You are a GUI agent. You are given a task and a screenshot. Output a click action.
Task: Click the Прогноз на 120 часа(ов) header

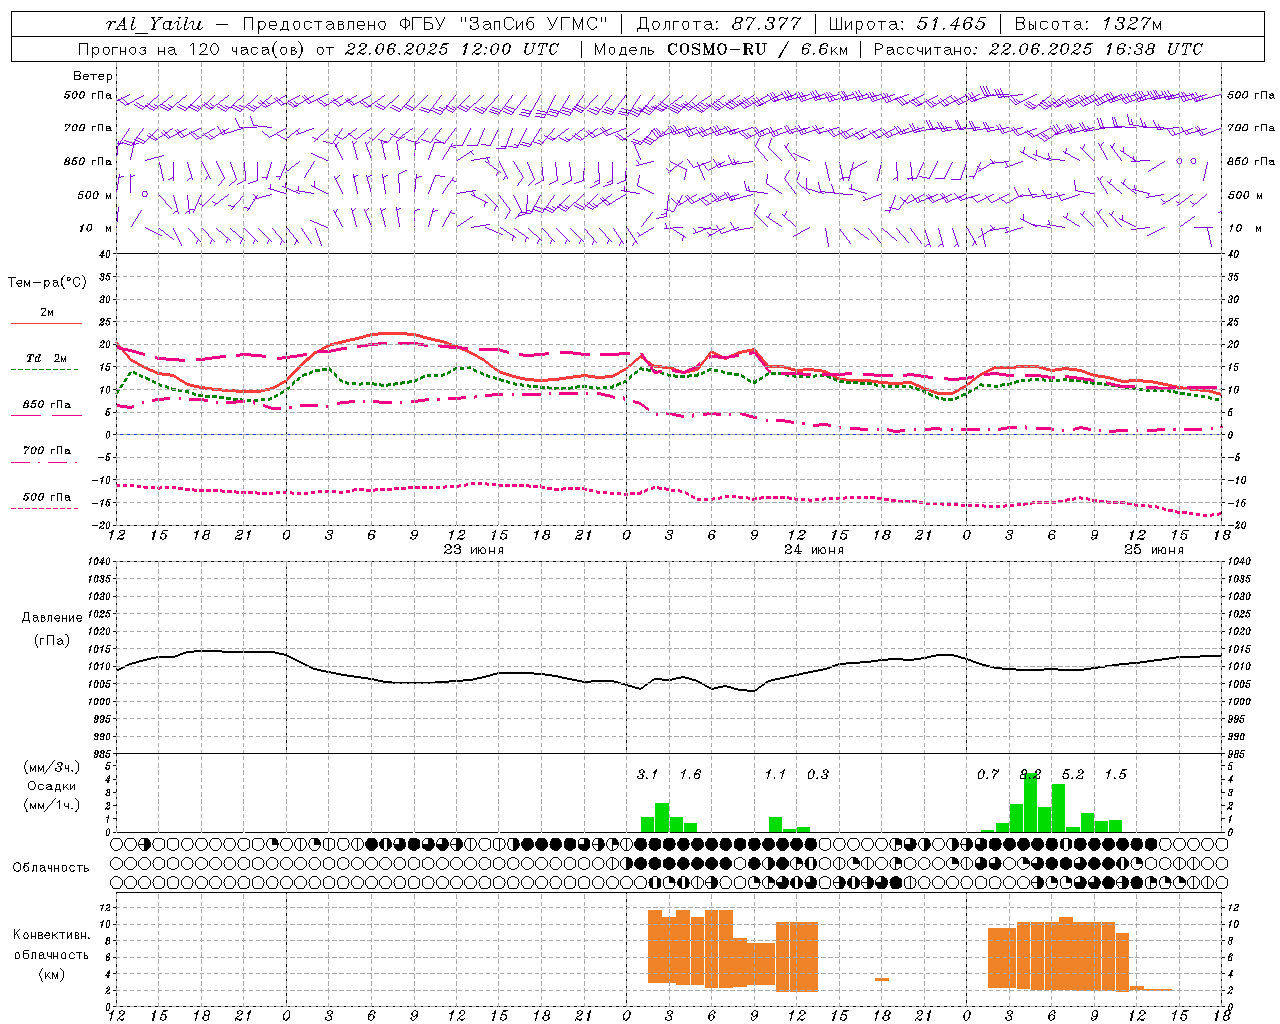coord(192,49)
